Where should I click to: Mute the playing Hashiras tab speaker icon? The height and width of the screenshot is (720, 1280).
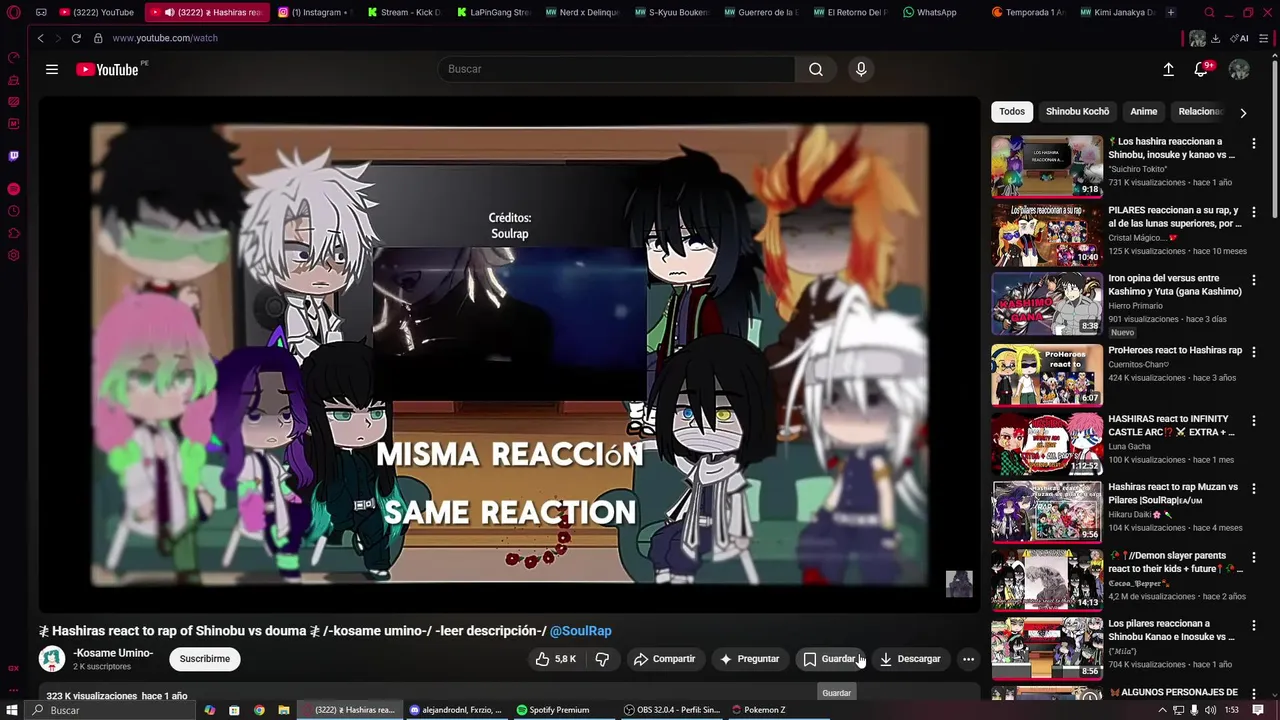[x=169, y=13]
